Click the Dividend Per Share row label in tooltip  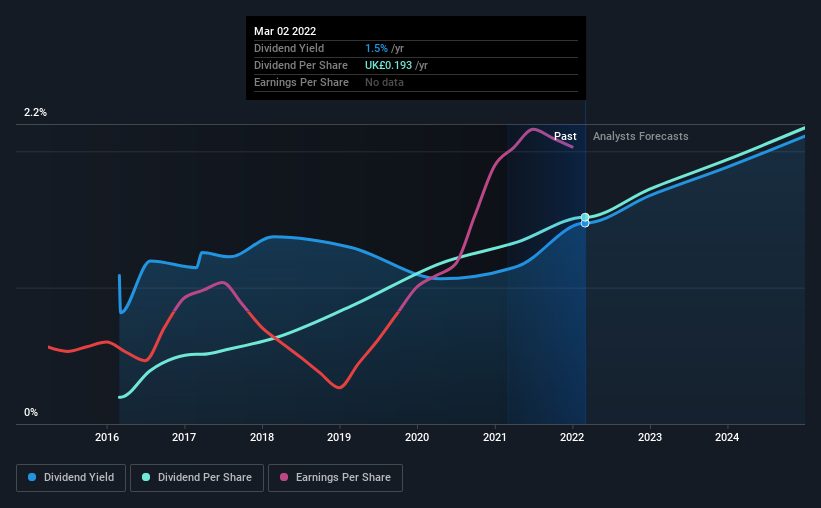pyautogui.click(x=301, y=65)
